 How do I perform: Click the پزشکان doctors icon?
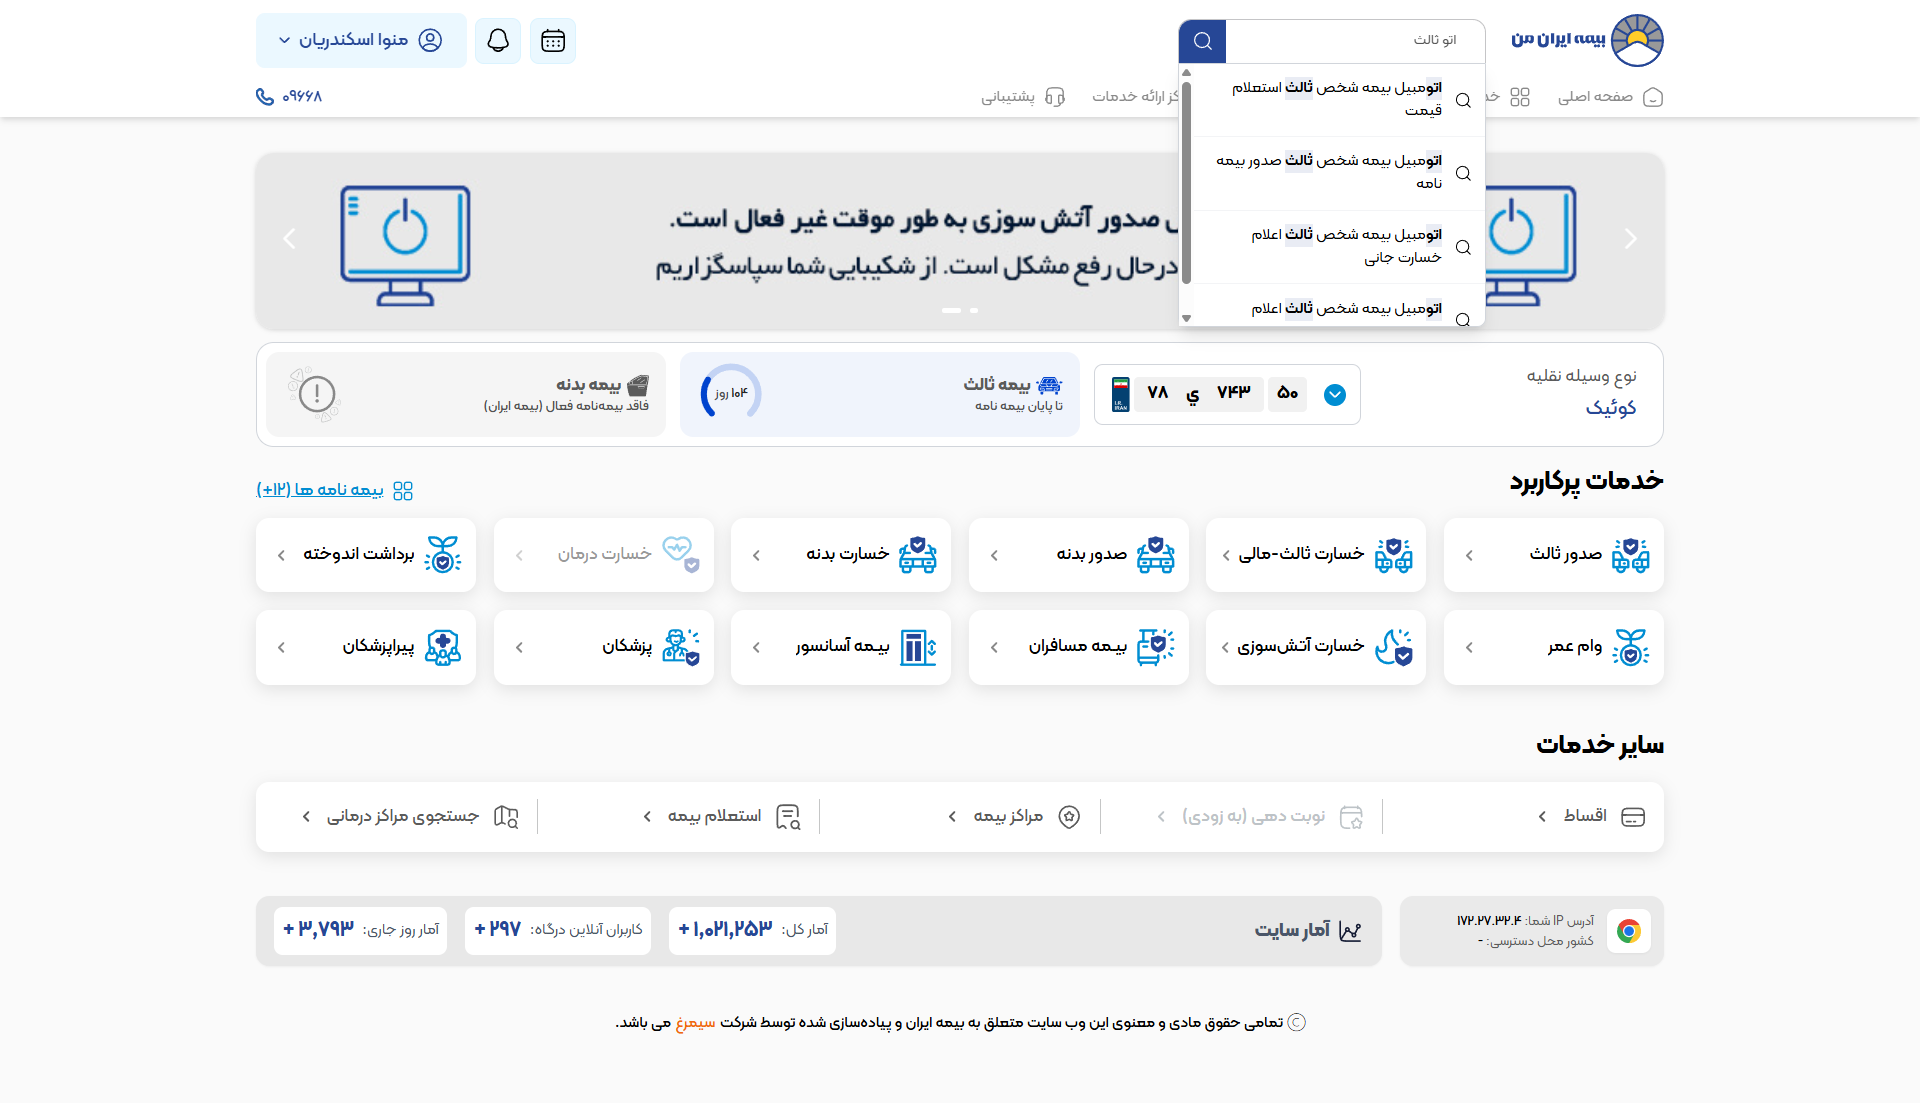(x=682, y=647)
